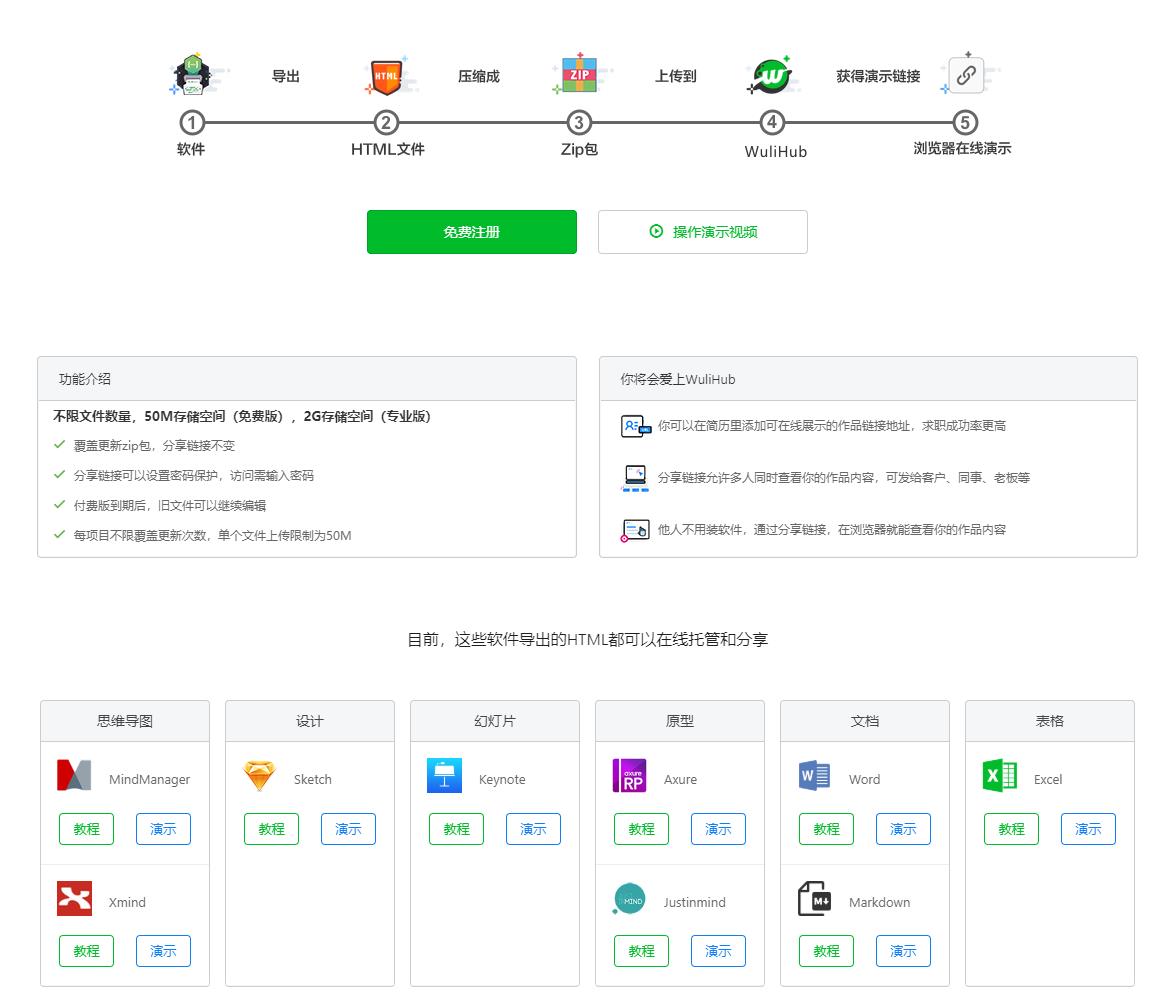Screen dimensions: 1150x1008
Task: Click the 幻灯片 category header
Action: (495, 721)
